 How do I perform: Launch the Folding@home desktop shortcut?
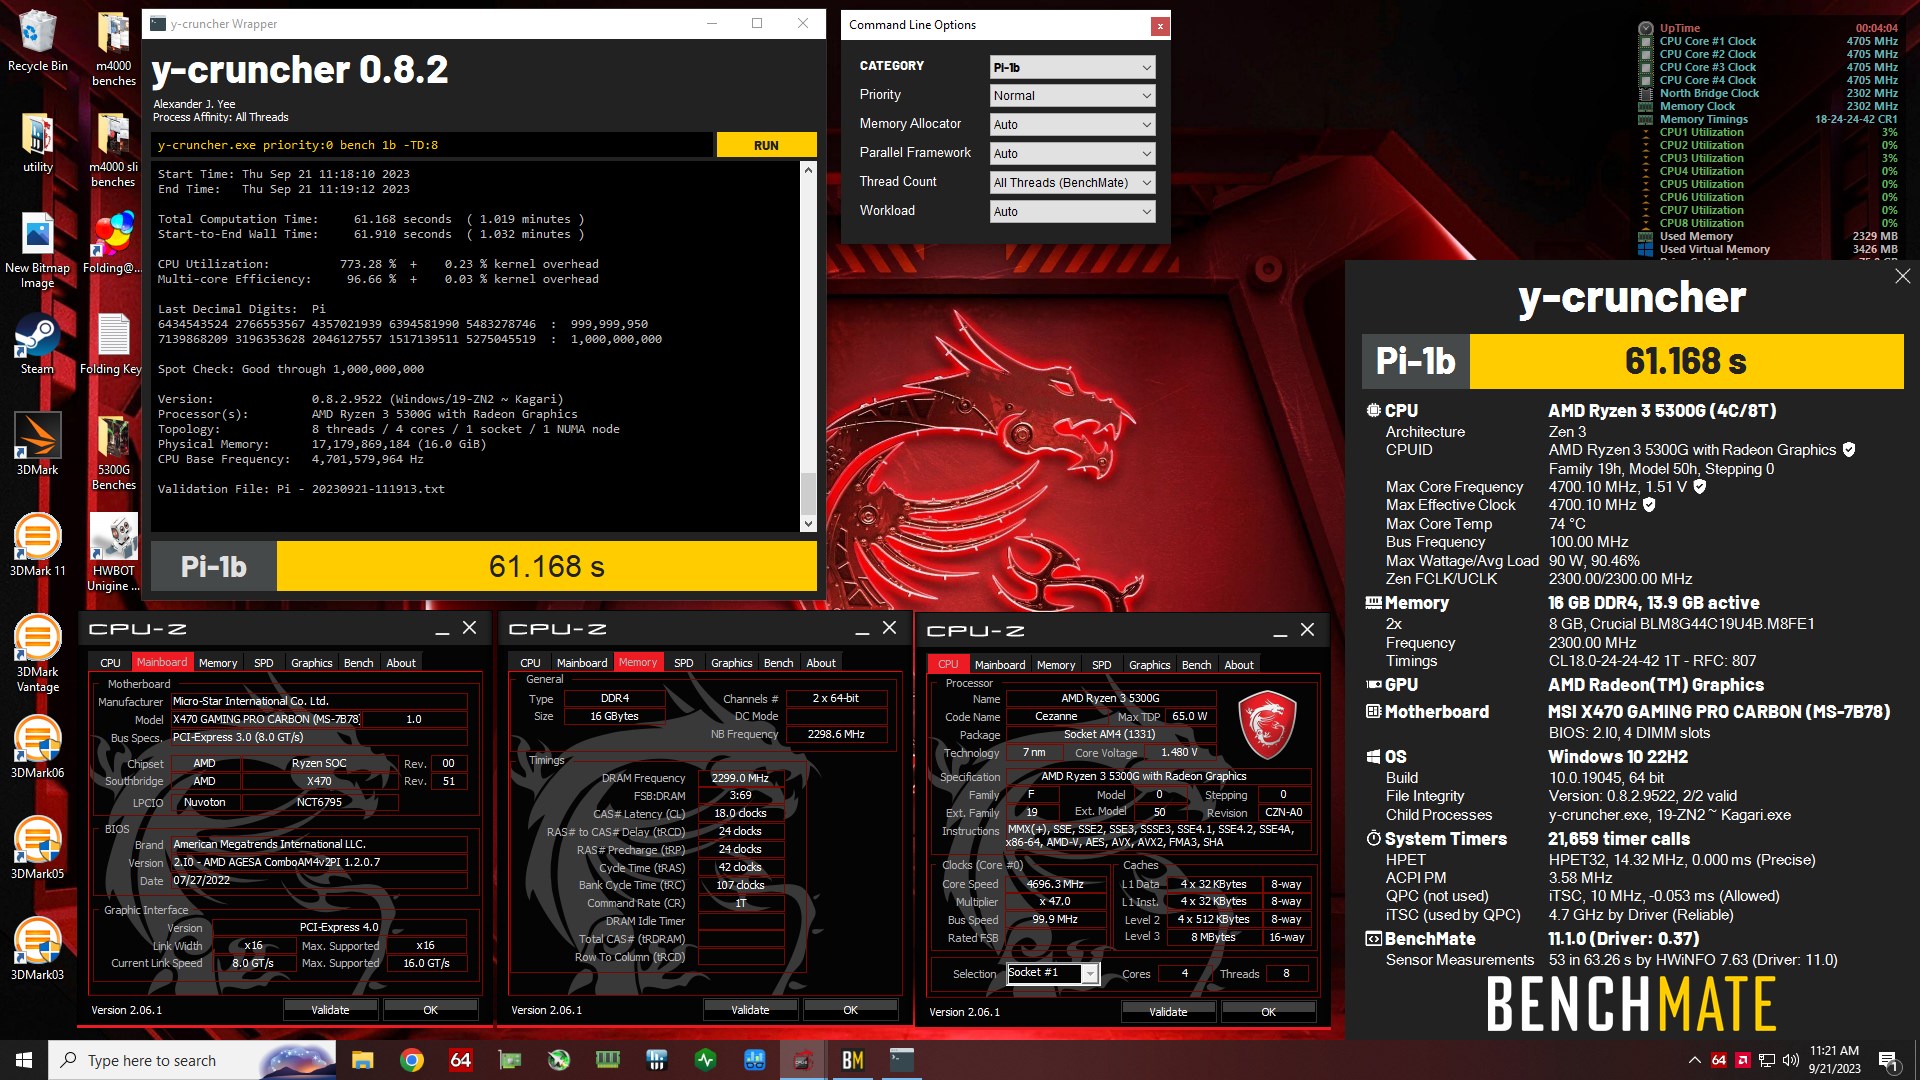click(113, 243)
